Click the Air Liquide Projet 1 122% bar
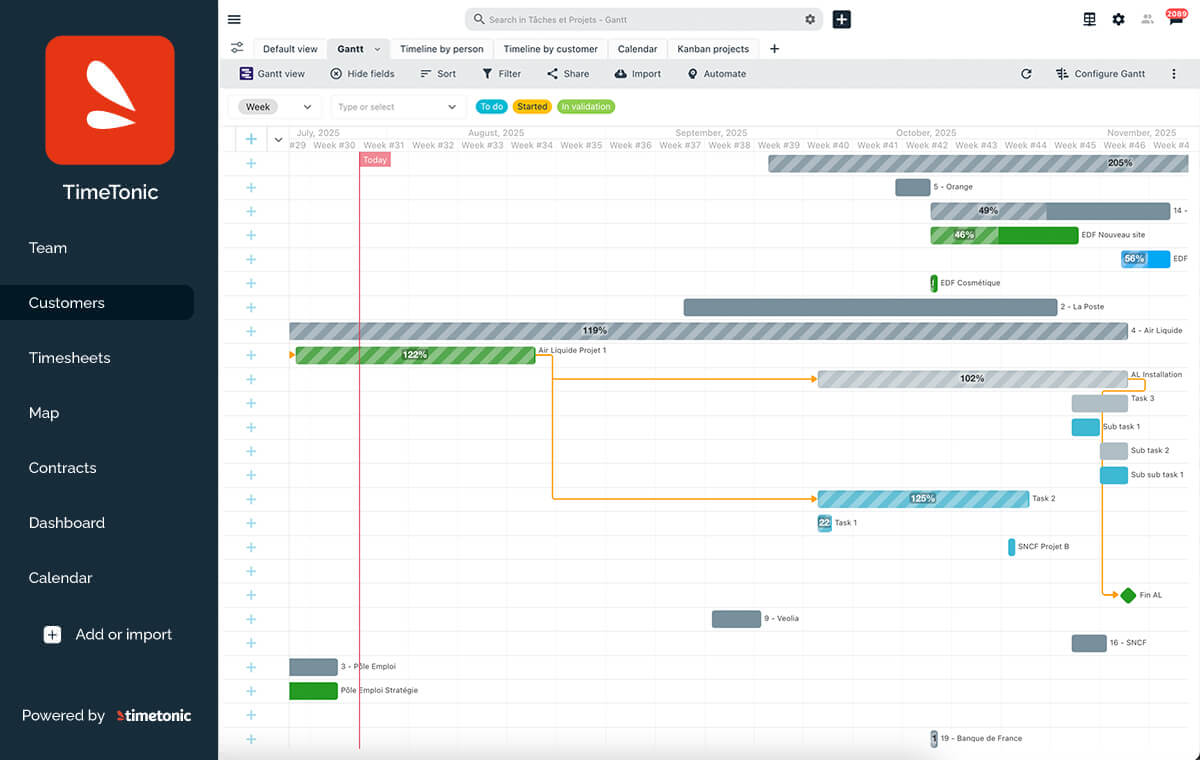Viewport: 1200px width, 760px height. click(x=415, y=355)
